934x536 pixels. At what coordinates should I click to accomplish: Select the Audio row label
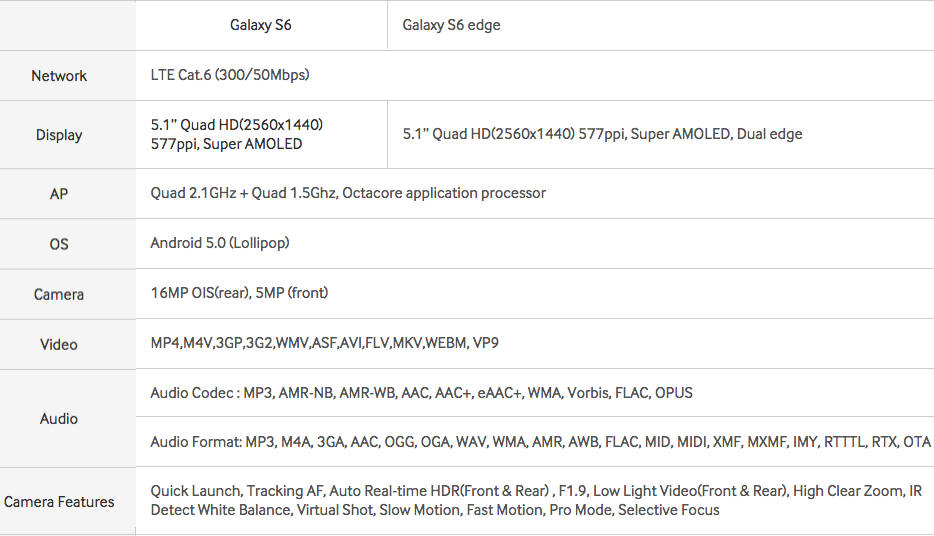[x=59, y=419]
